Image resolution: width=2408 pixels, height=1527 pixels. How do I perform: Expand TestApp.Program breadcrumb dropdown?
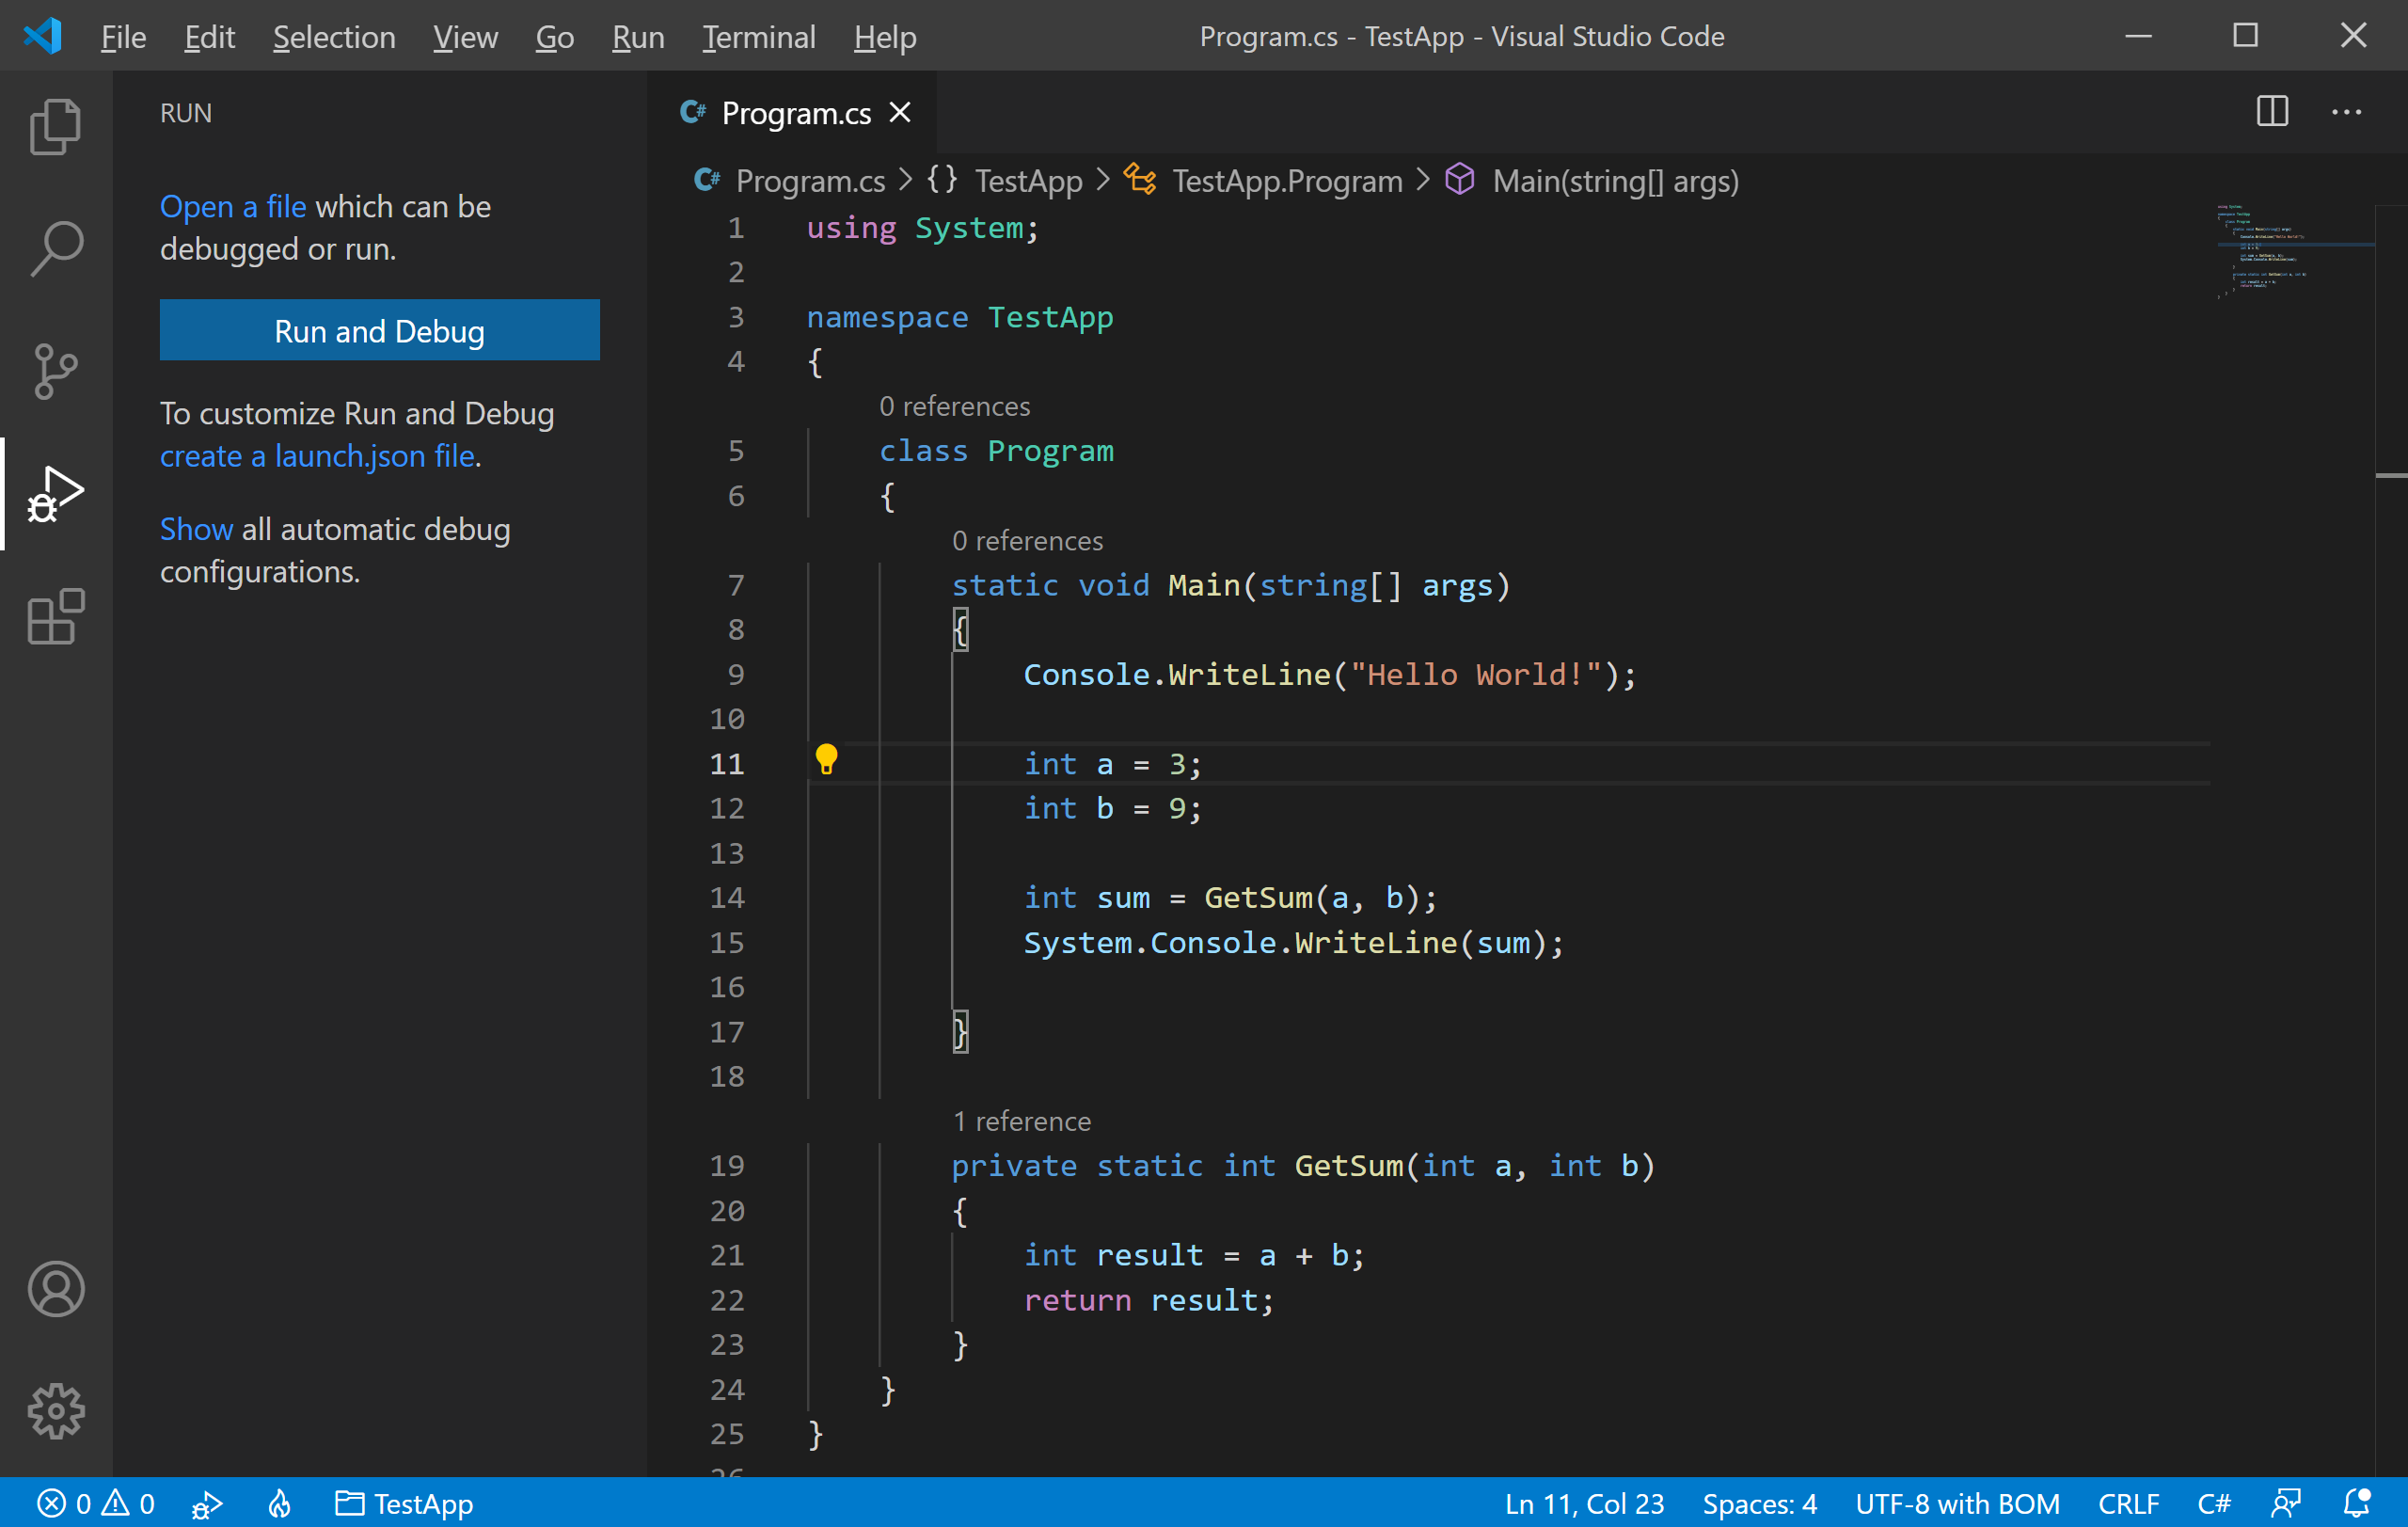(x=1286, y=181)
